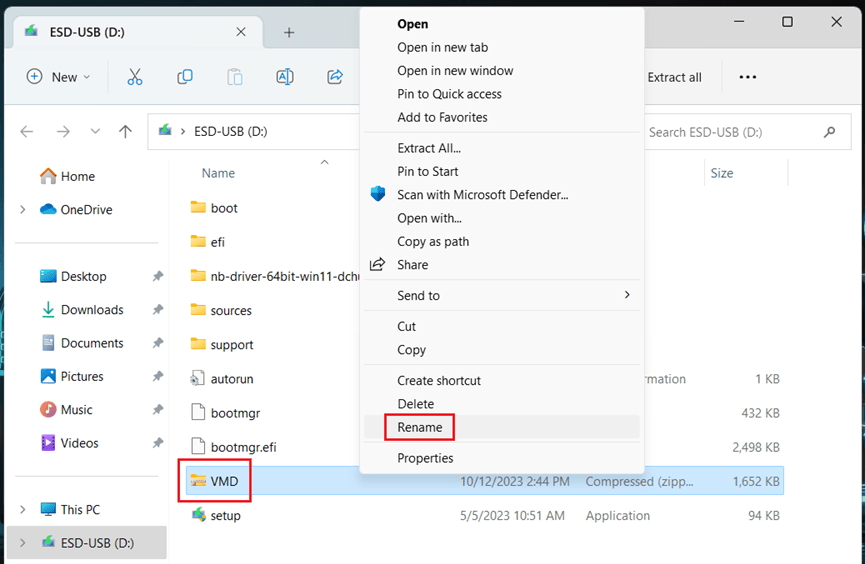This screenshot has height=564, width=865.
Task: Select Rename in the context menu
Action: pos(420,427)
